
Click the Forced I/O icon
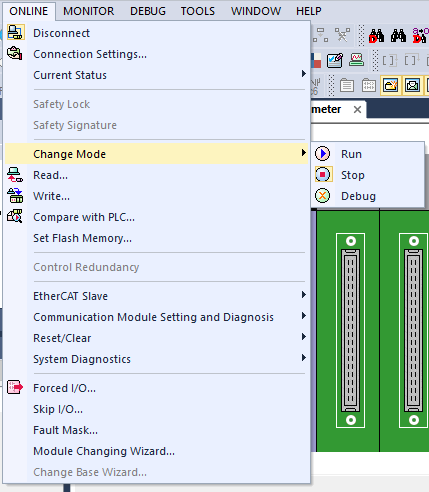click(15, 388)
